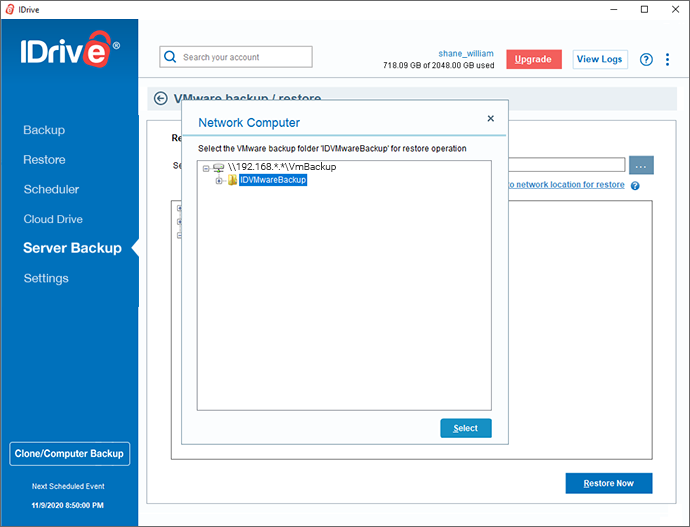The height and width of the screenshot is (527, 690).
Task: Click the Clone/Computer Backup button
Action: tap(69, 454)
